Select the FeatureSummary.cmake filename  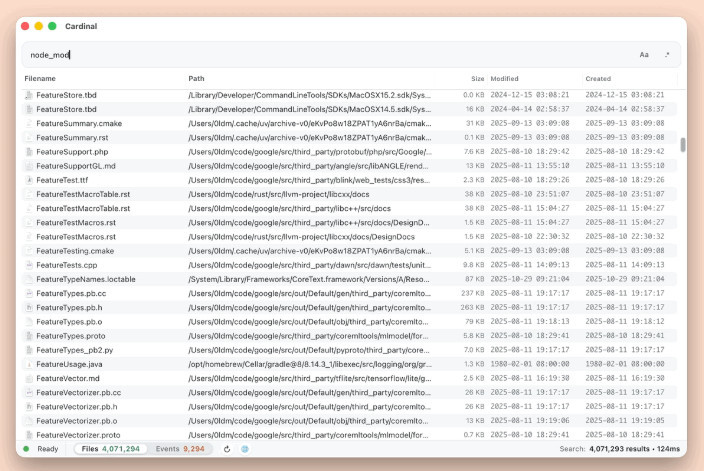coord(79,123)
